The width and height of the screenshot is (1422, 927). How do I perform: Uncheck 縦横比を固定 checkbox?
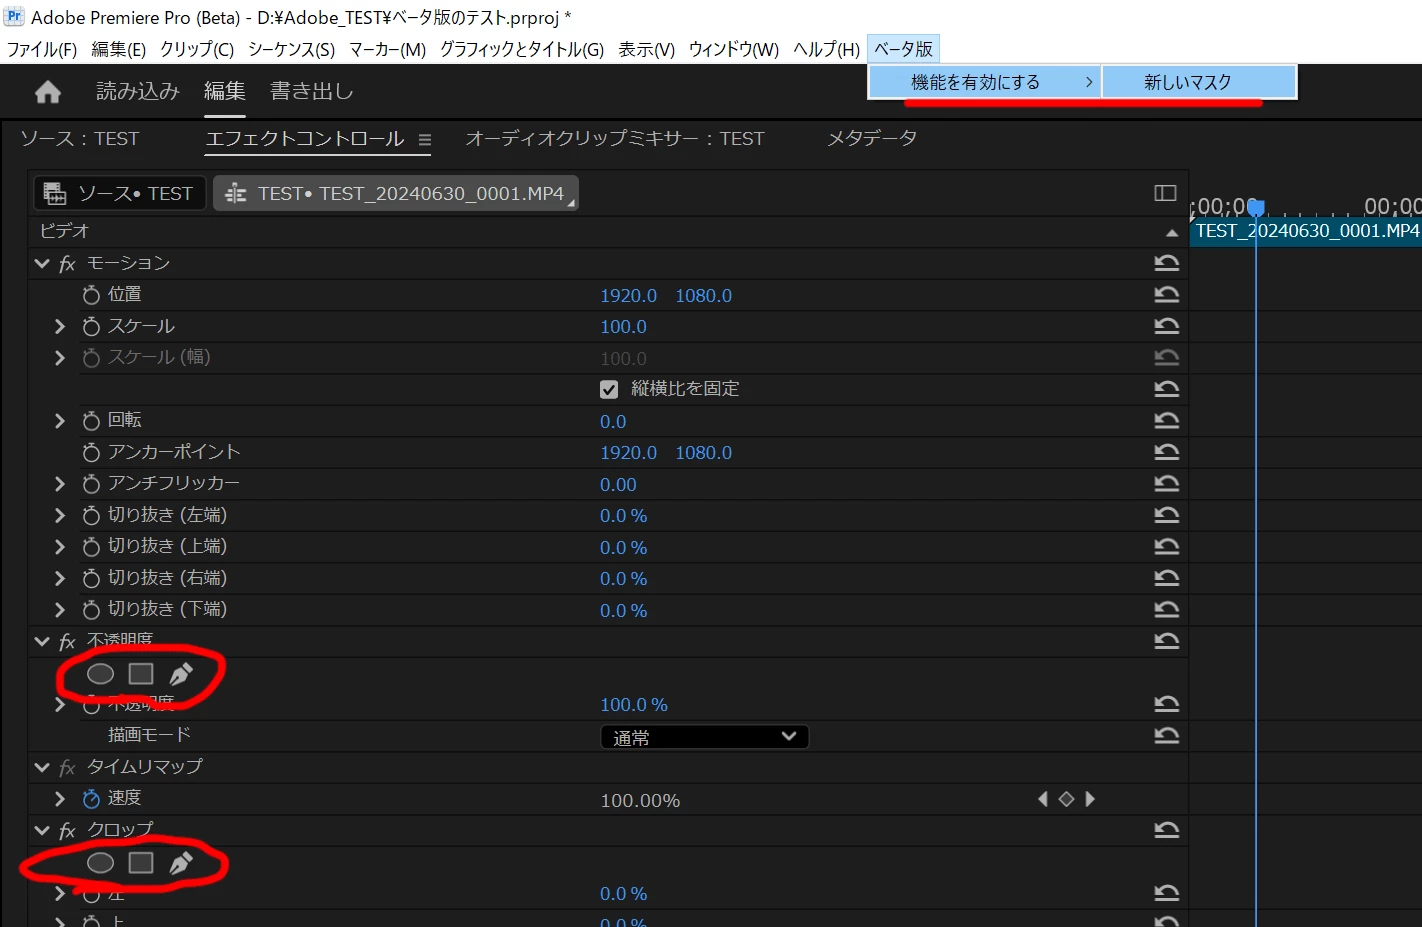[609, 389]
